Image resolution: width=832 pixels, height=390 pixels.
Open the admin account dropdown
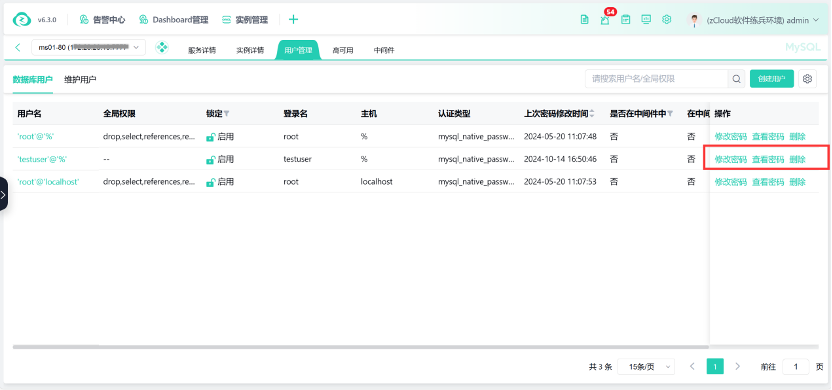pos(763,20)
